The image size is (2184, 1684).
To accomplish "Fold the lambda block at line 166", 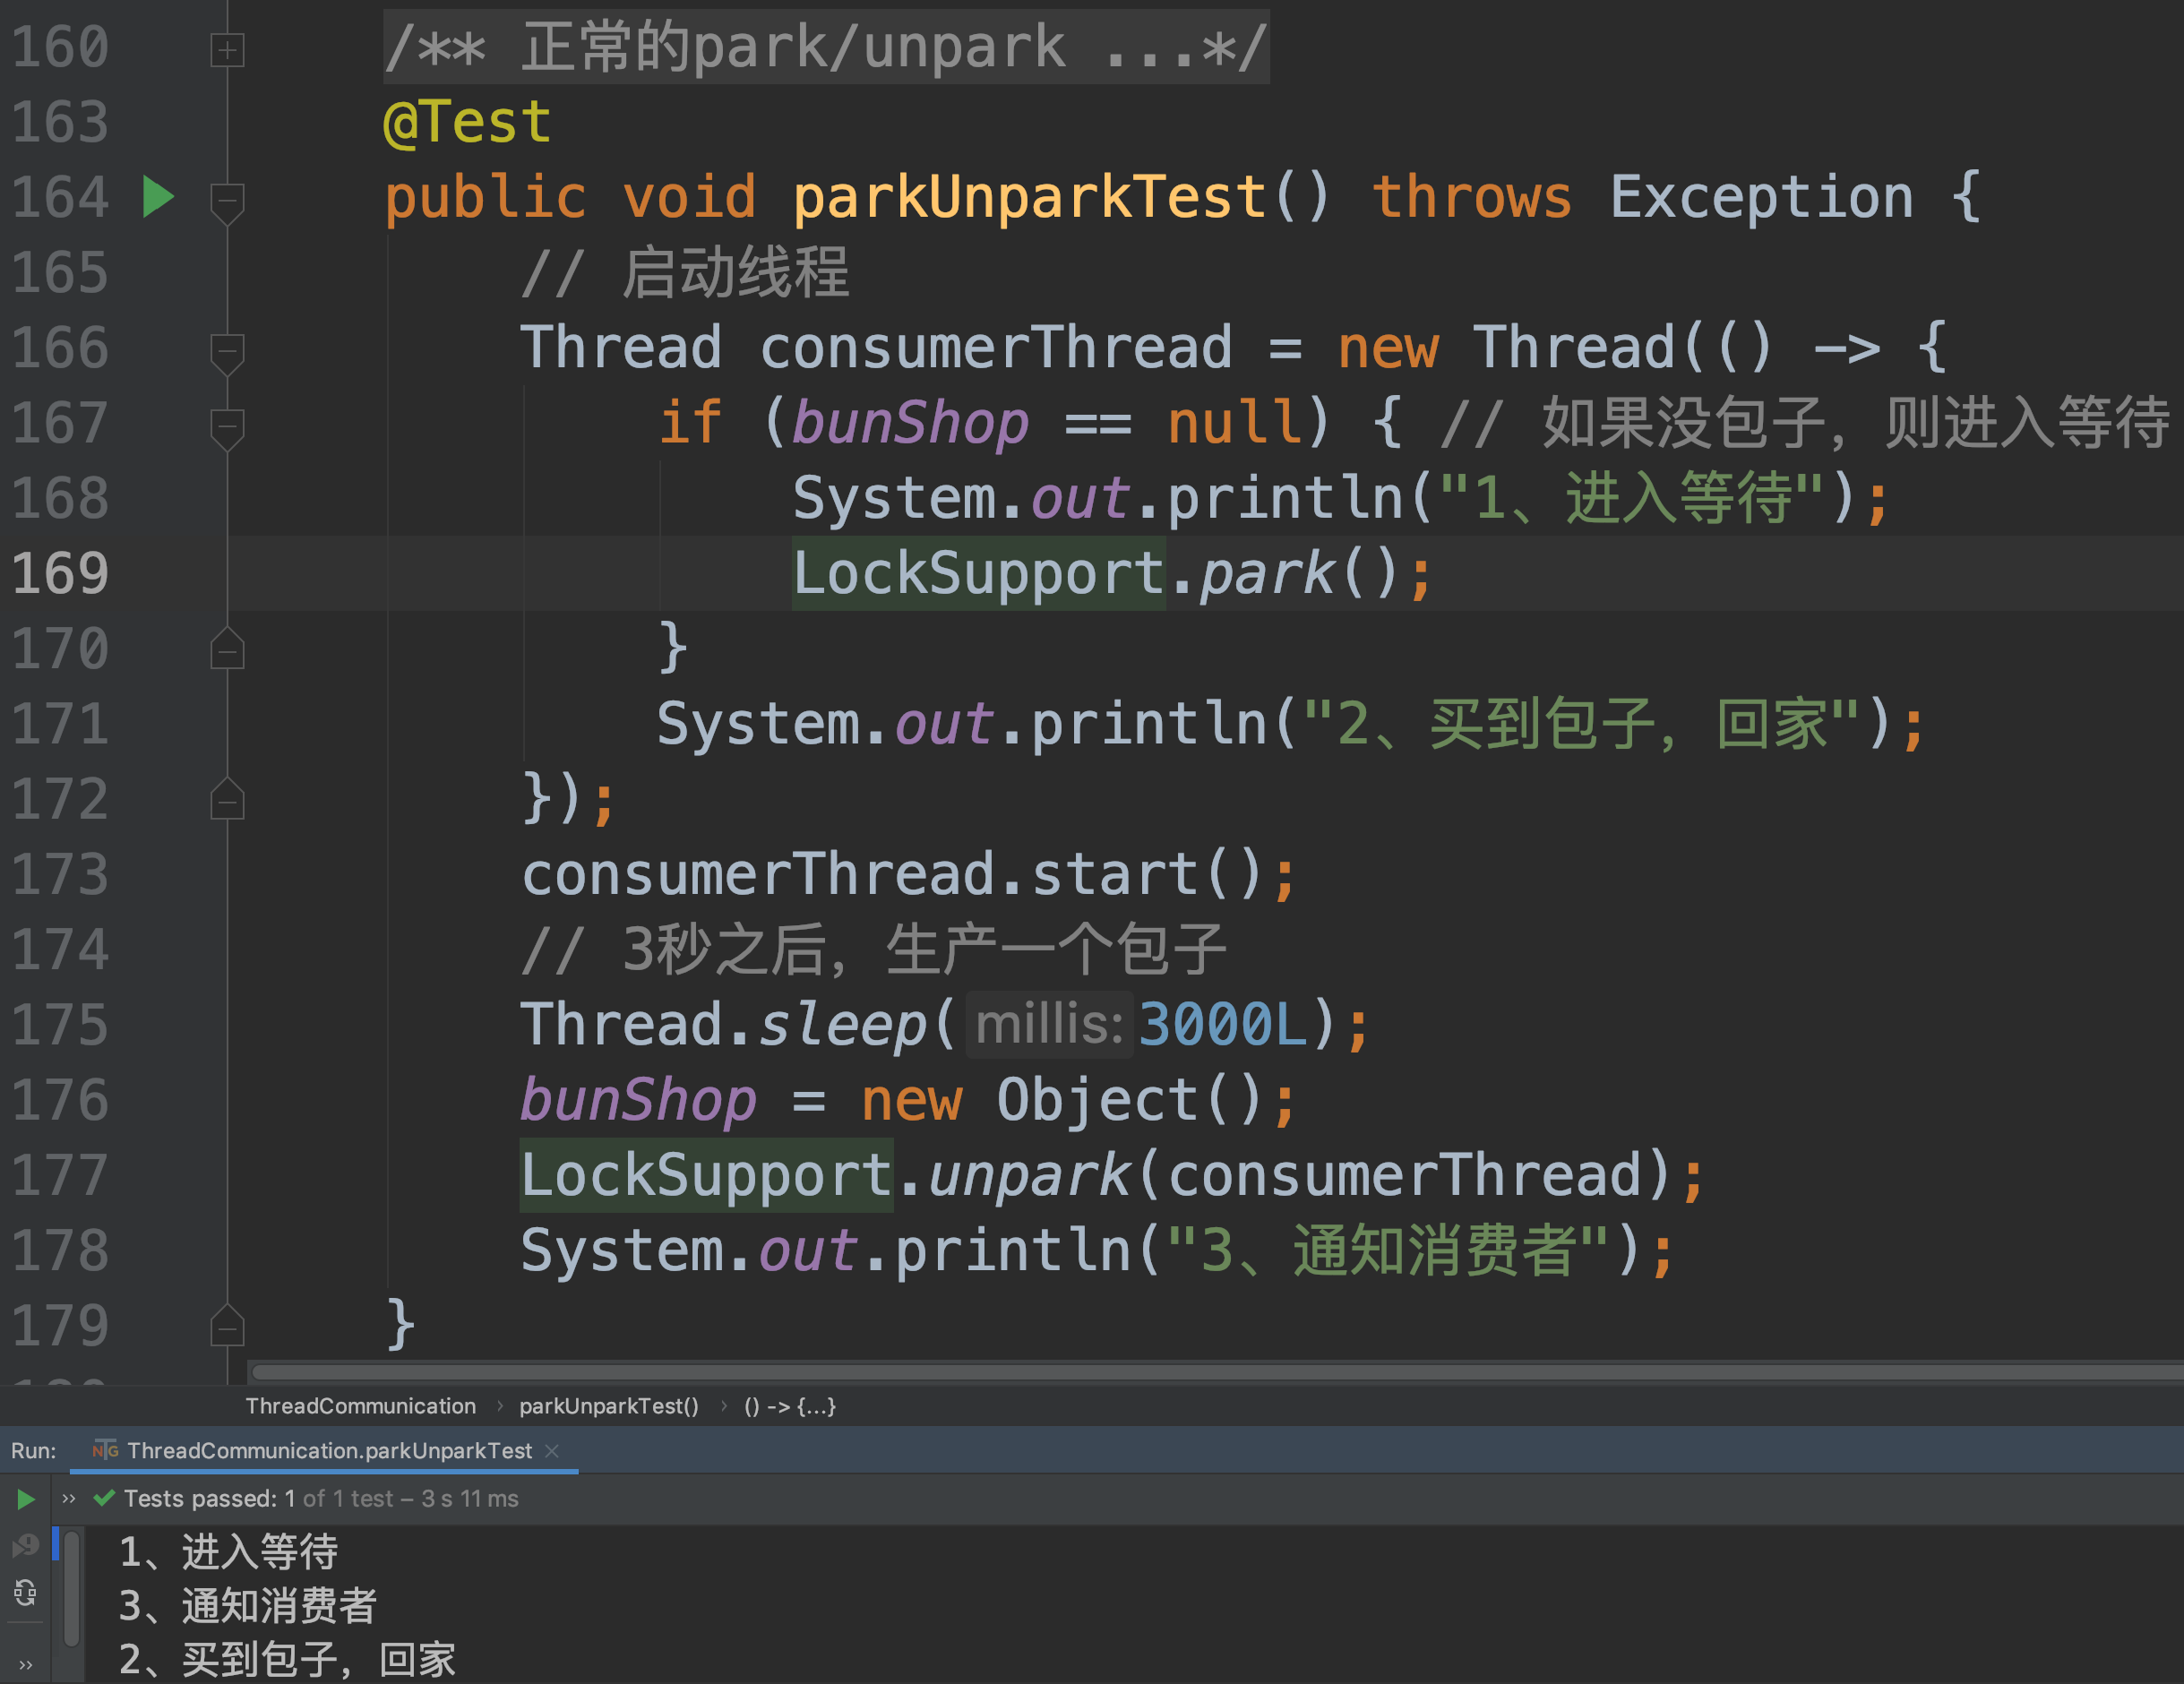I will pyautogui.click(x=228, y=351).
